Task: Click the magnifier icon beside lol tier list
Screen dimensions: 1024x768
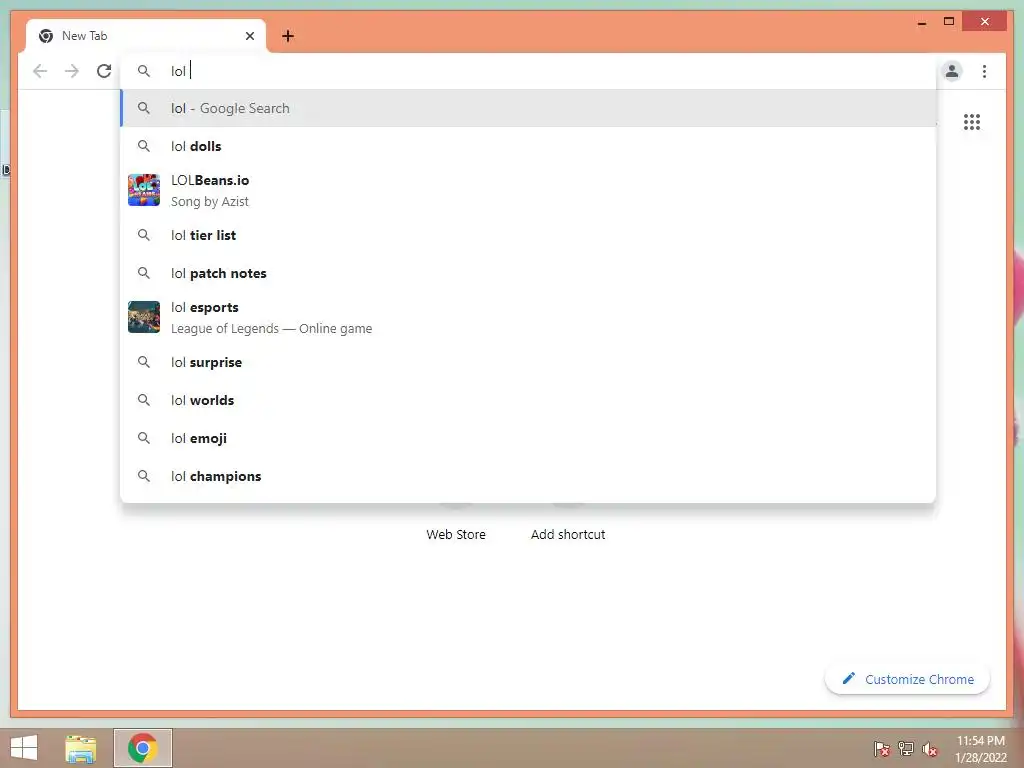Action: pos(144,235)
